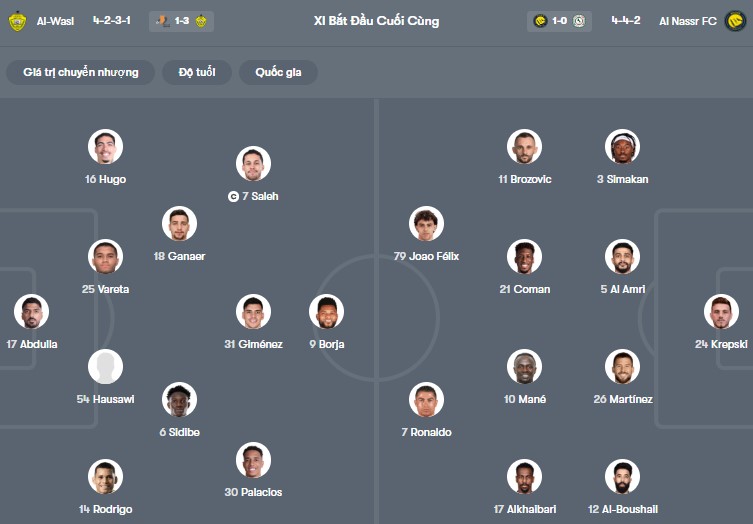Click Brozovic's player photo

tap(524, 147)
